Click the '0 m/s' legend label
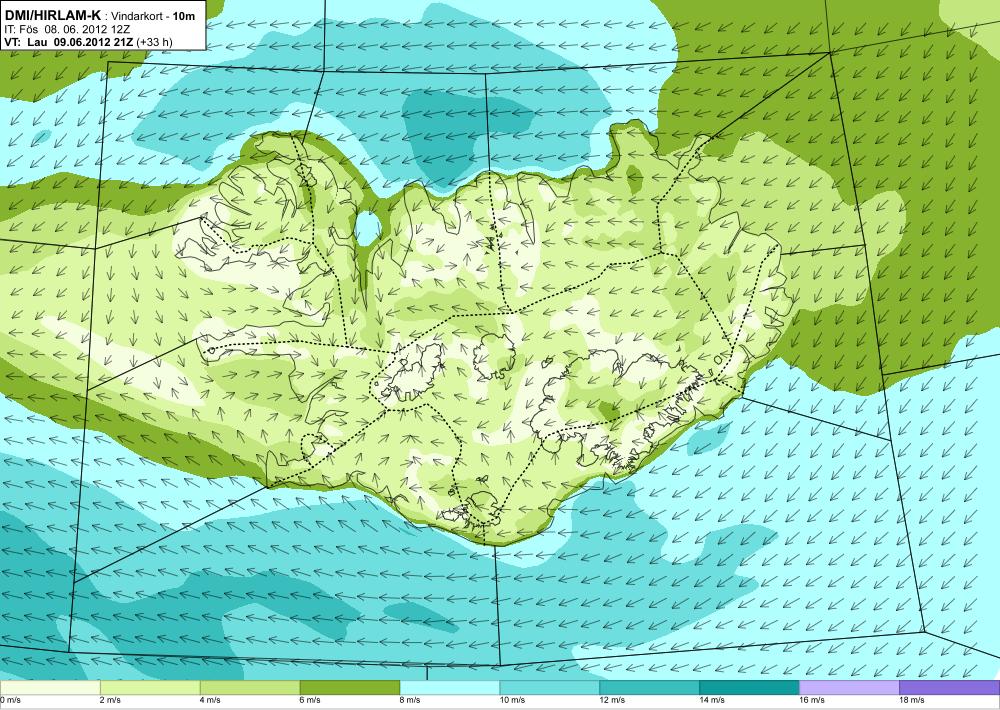The image size is (1000, 710). [11, 700]
